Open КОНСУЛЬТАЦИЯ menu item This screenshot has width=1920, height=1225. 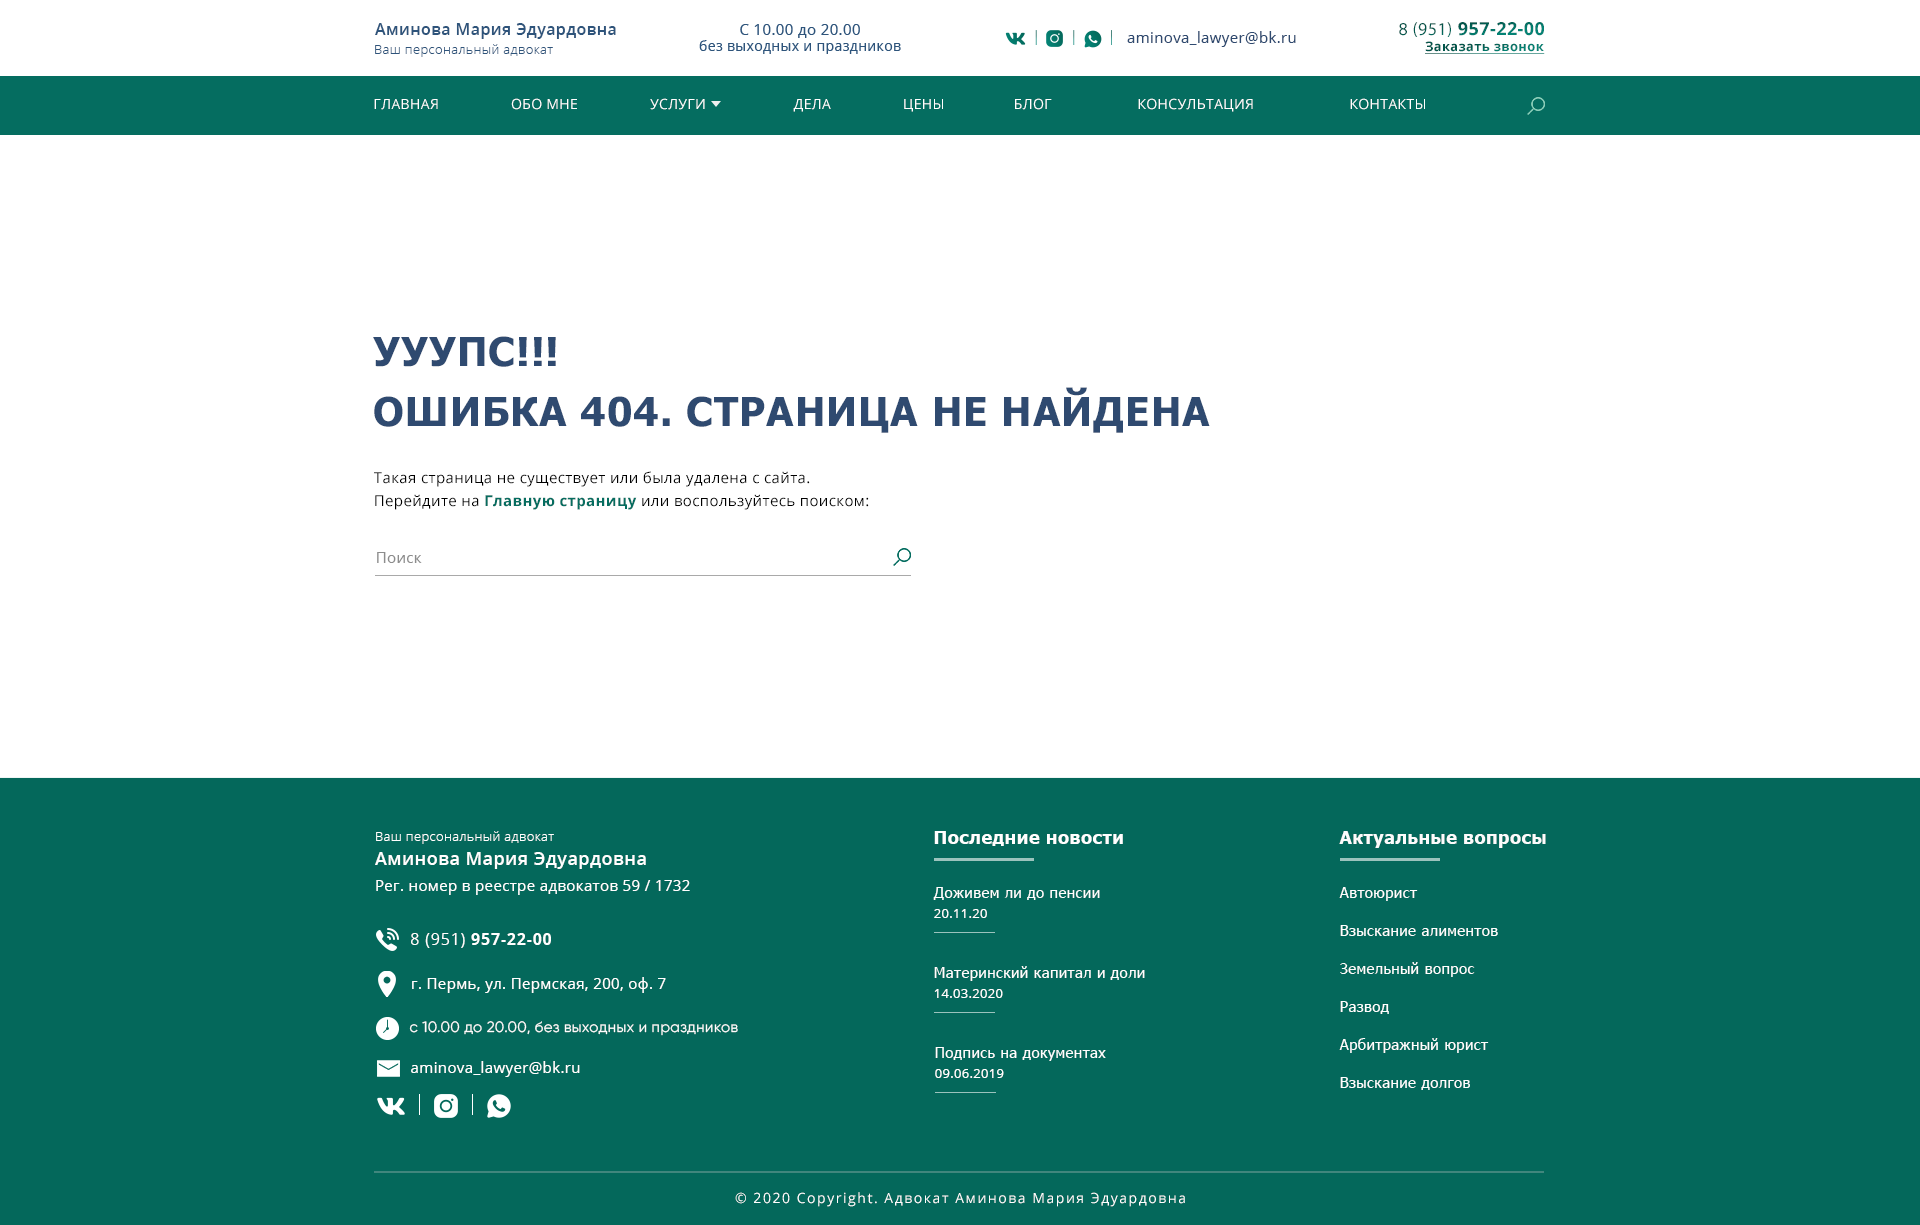point(1195,104)
